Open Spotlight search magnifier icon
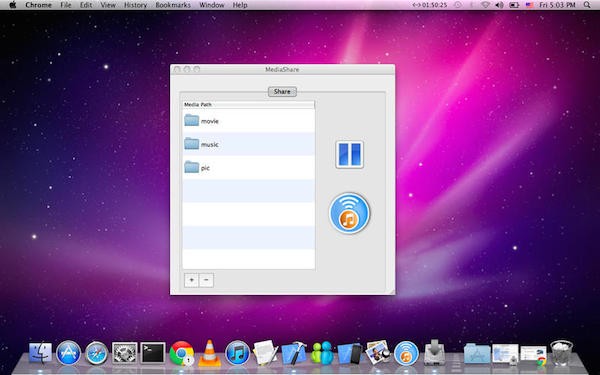Screen dimensions: 600x375 tap(587, 5)
